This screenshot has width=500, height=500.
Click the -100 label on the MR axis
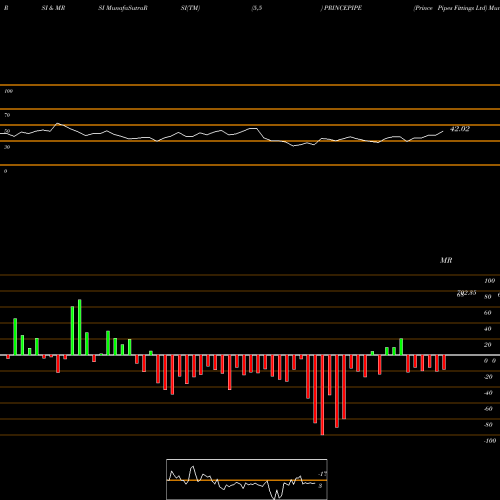tap(490, 441)
